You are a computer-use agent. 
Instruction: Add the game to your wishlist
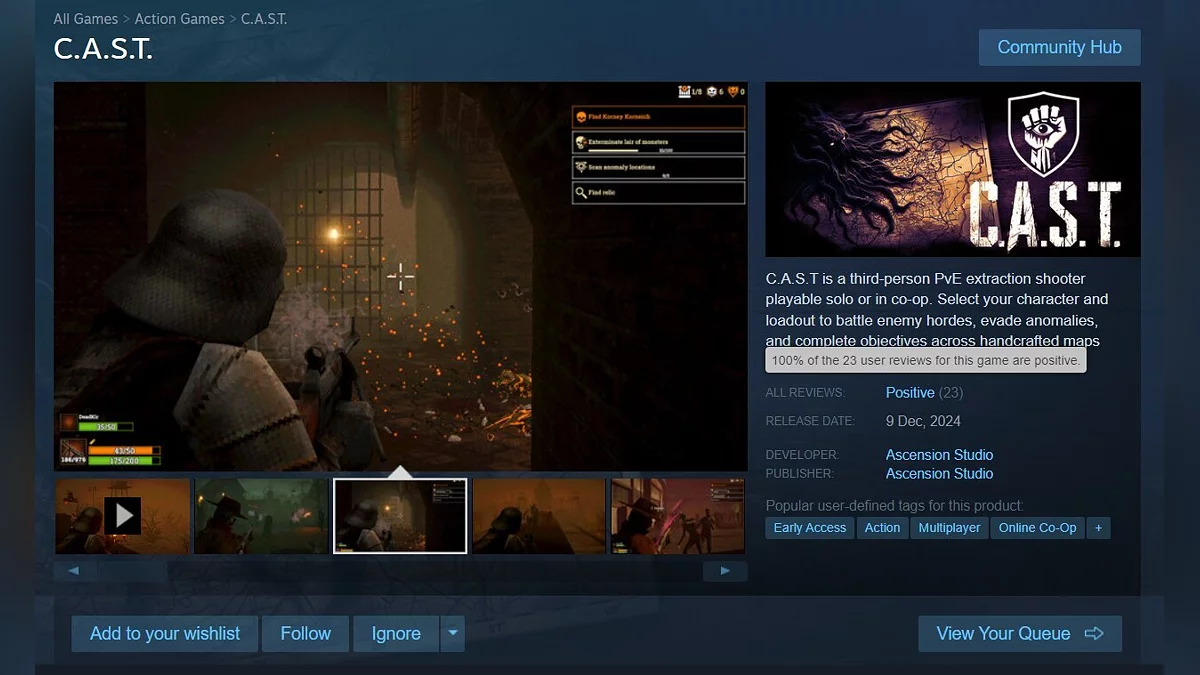[165, 633]
